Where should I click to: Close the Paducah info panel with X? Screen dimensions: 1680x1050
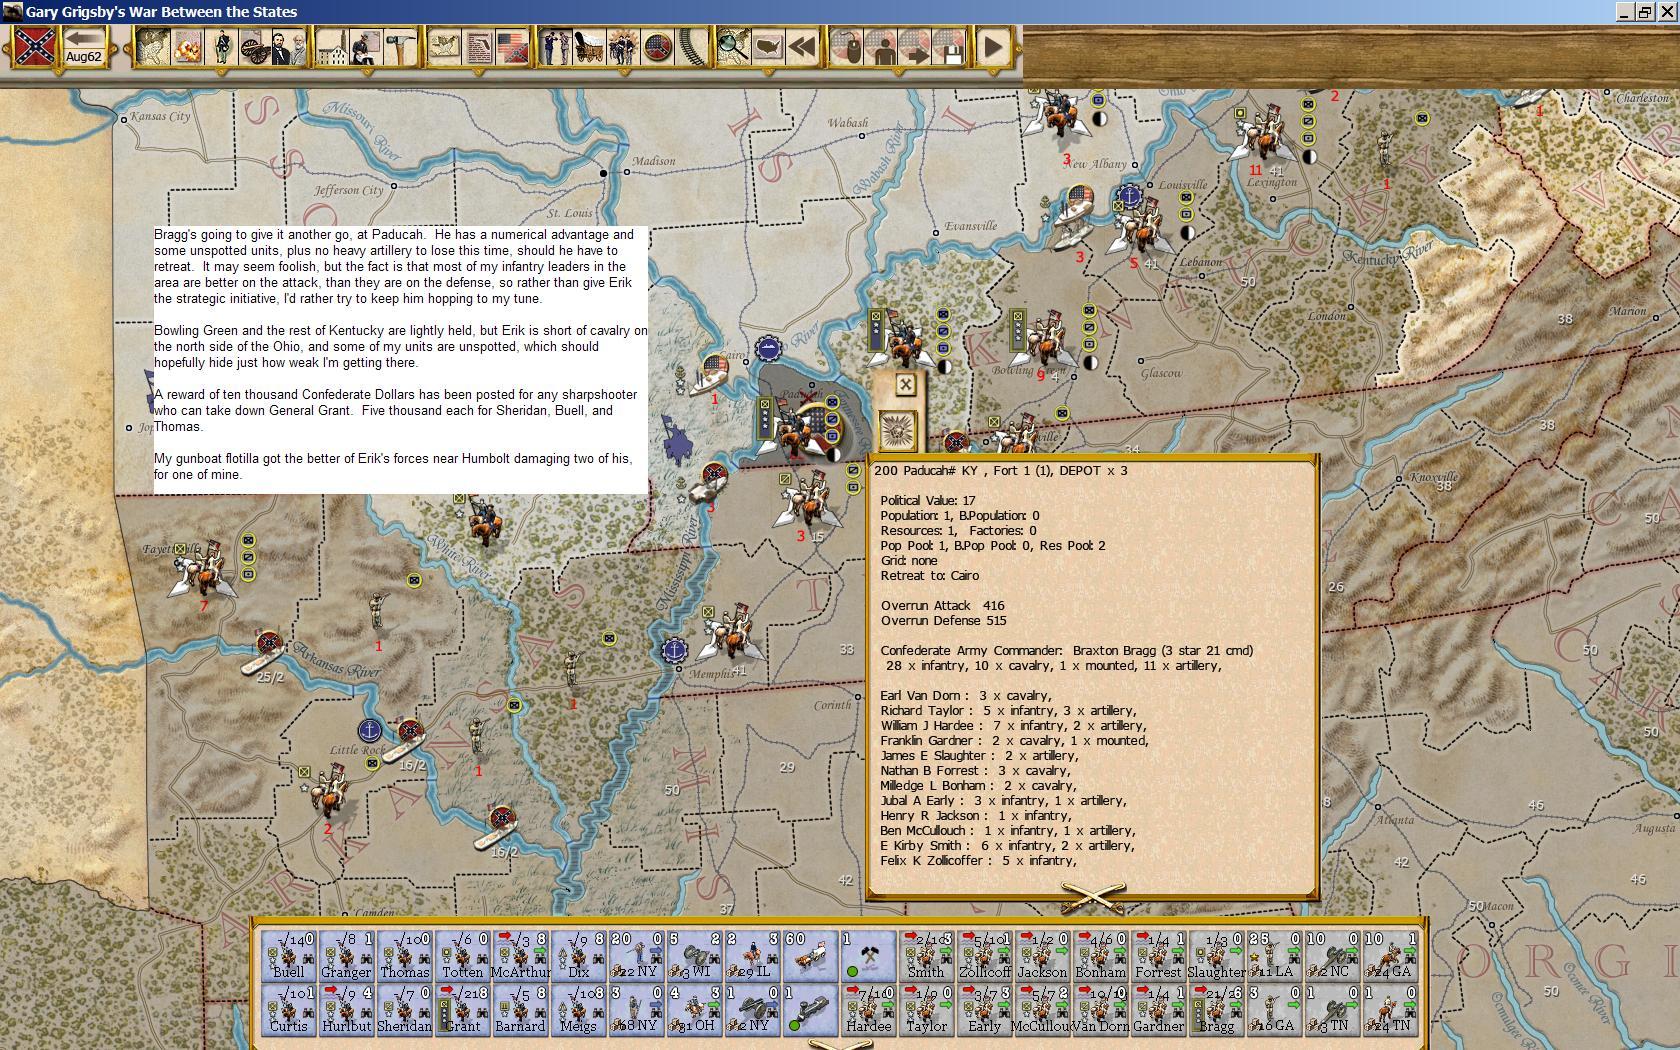click(905, 385)
